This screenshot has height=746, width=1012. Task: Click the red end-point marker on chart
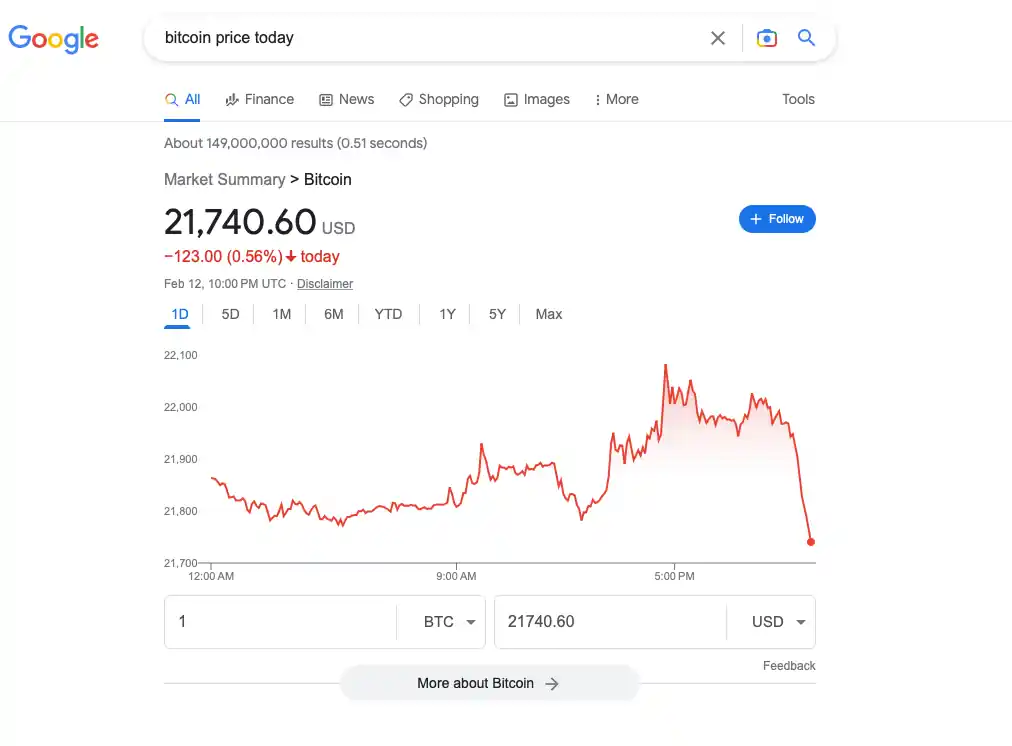tap(810, 542)
